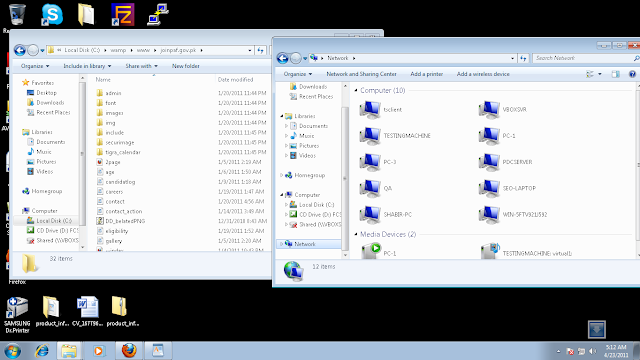Viewport: 640px width, 360px height.
Task: Go back in the joinpaf.gov.pk window
Action: tap(20, 50)
